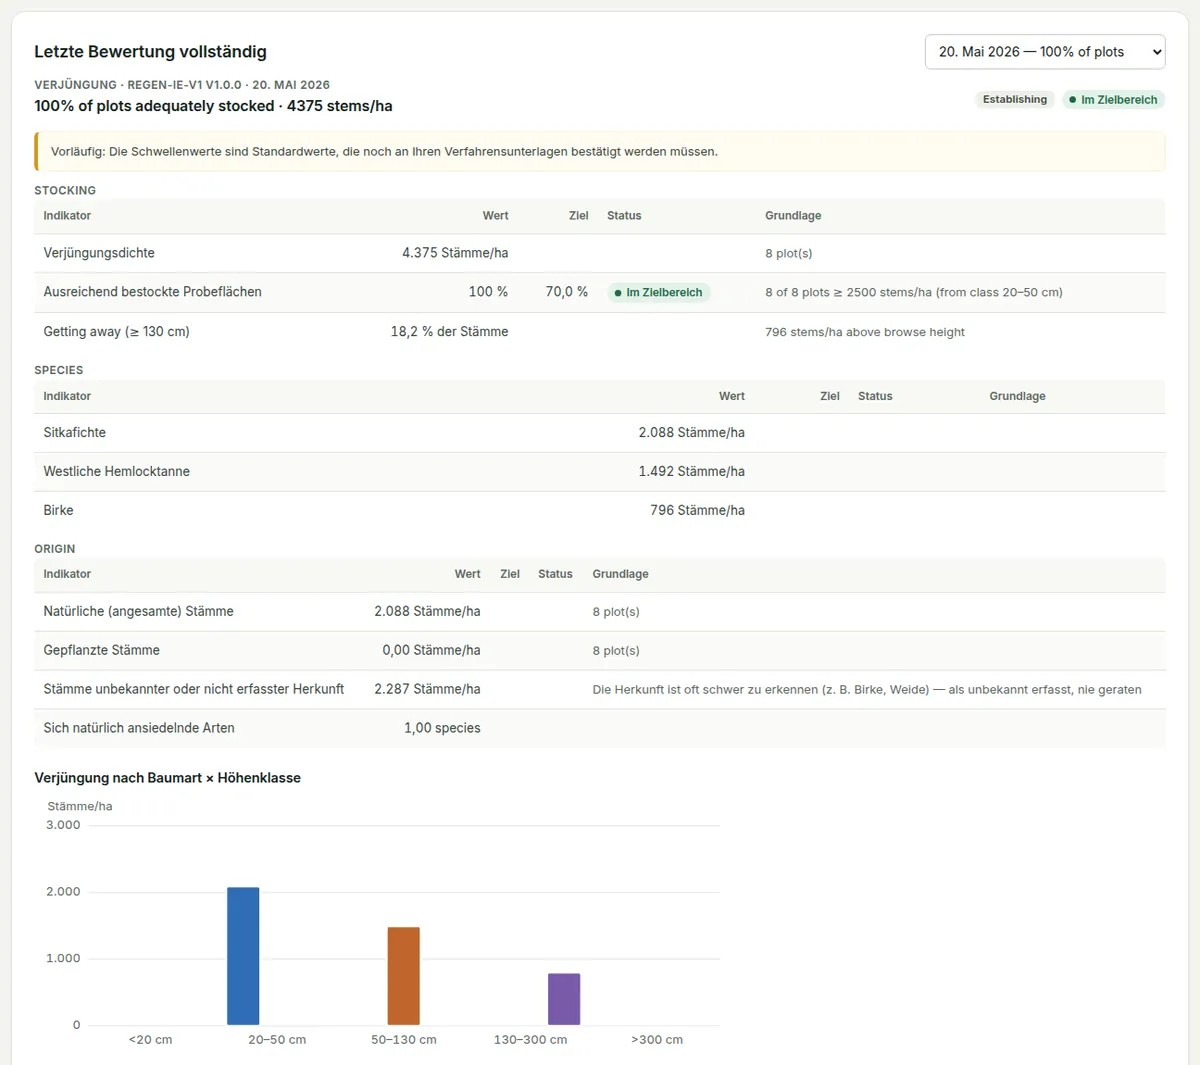
Task: Click the Natürliche (angesamte) Stämme row
Action: coord(600,612)
